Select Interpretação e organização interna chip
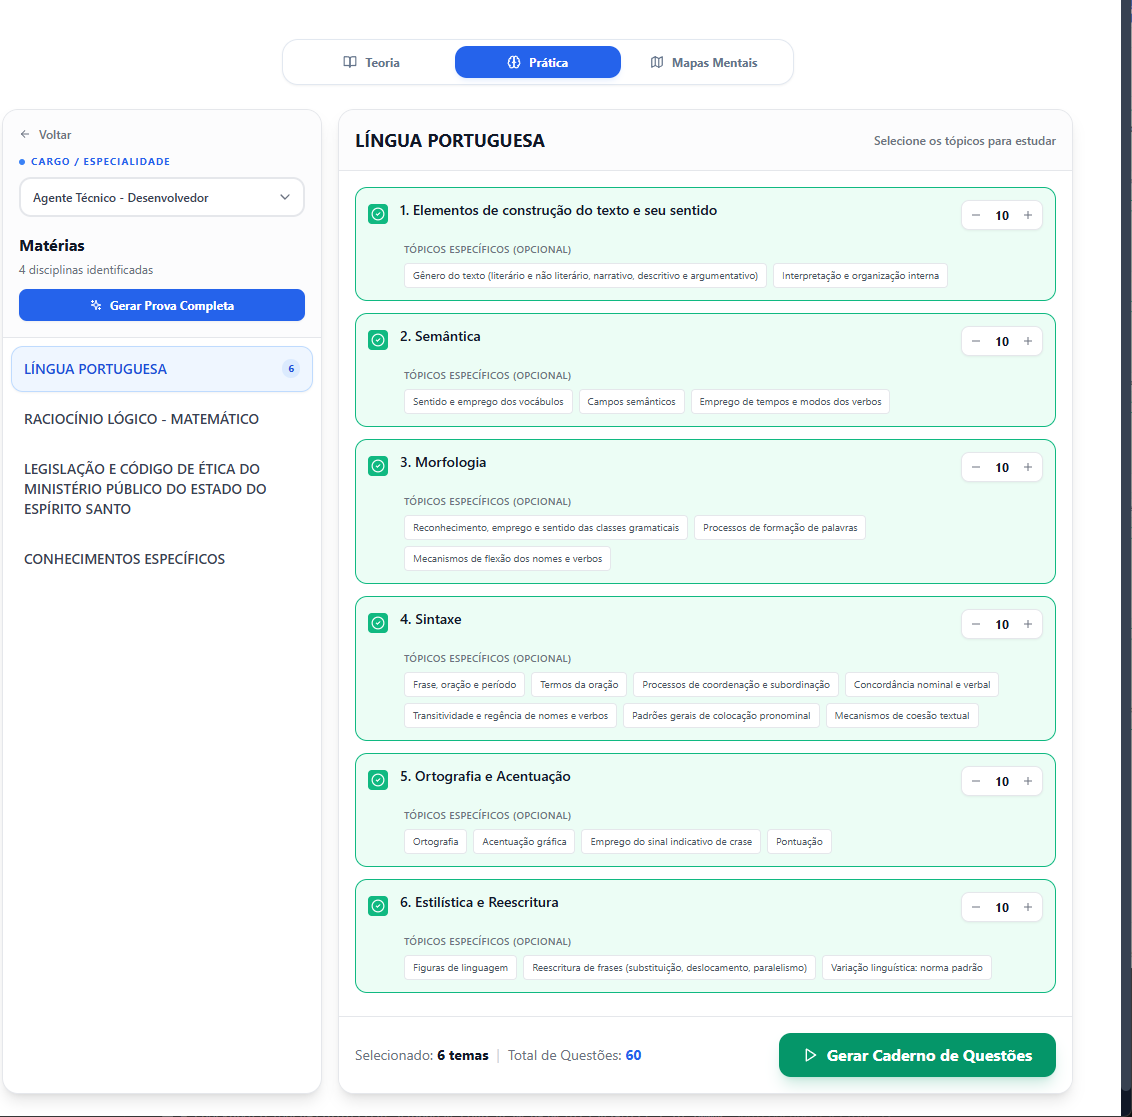Viewport: 1132px width, 1117px height. point(860,276)
